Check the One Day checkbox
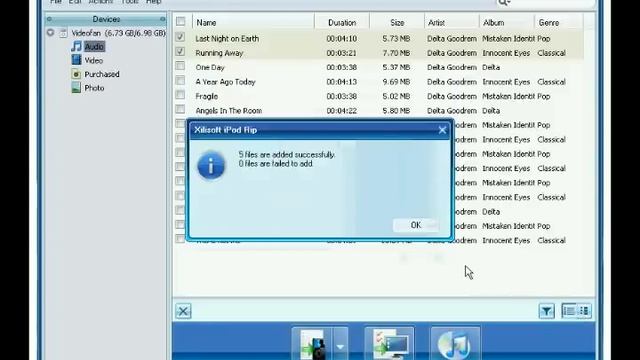This screenshot has width=640, height=360. [180, 66]
